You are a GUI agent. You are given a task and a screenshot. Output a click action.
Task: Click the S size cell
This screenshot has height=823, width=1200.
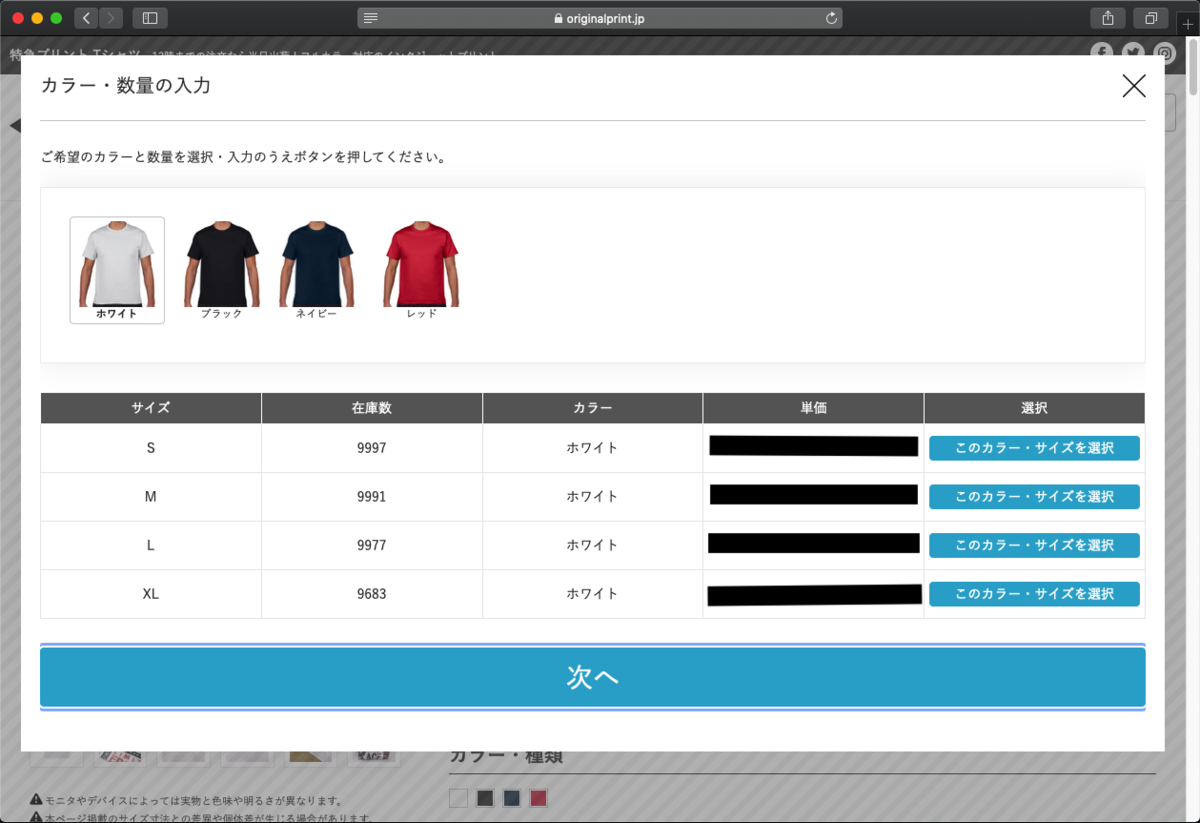pos(151,448)
